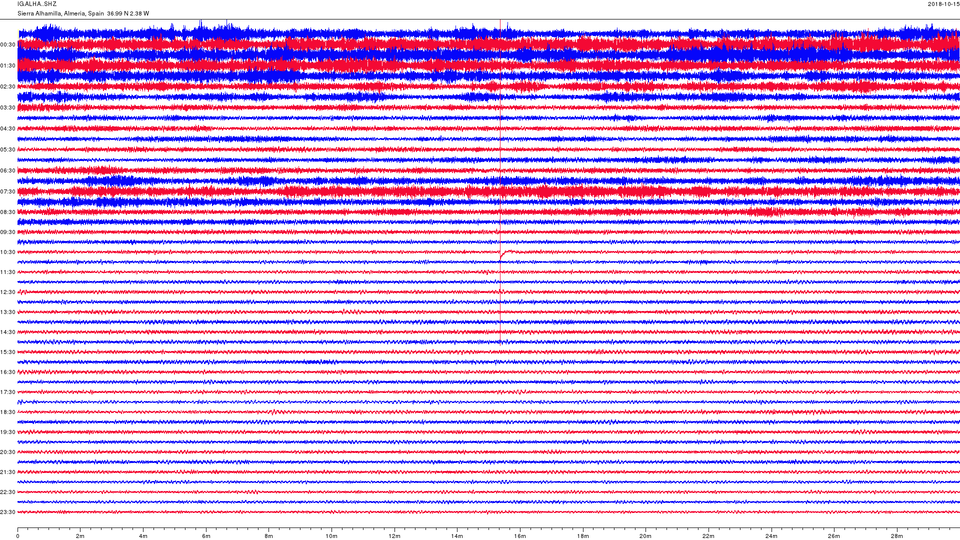
Task: Select the 00:30 time label
Action: [x=8, y=45]
